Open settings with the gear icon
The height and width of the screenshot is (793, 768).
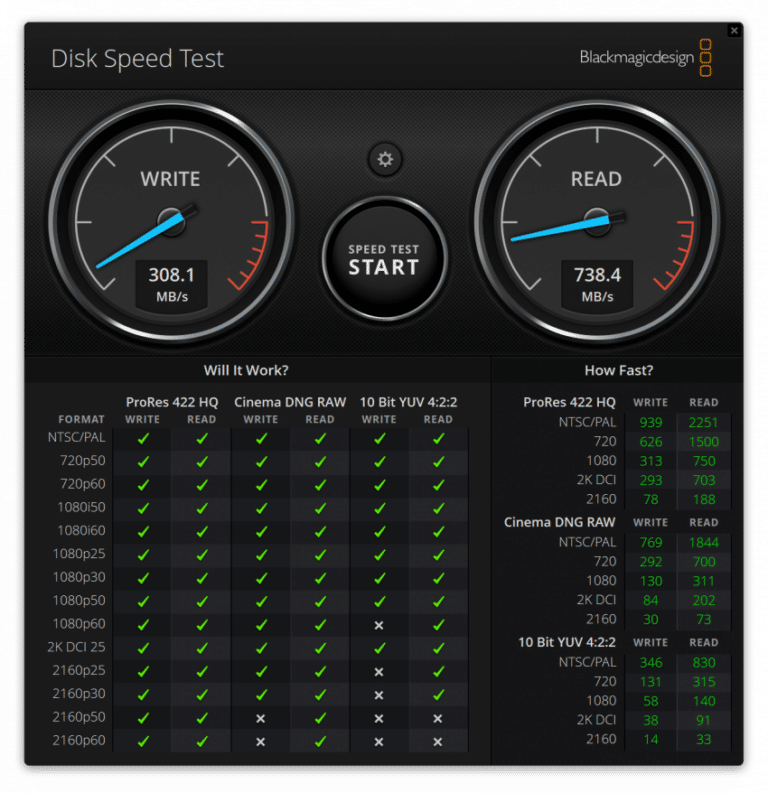tap(385, 159)
